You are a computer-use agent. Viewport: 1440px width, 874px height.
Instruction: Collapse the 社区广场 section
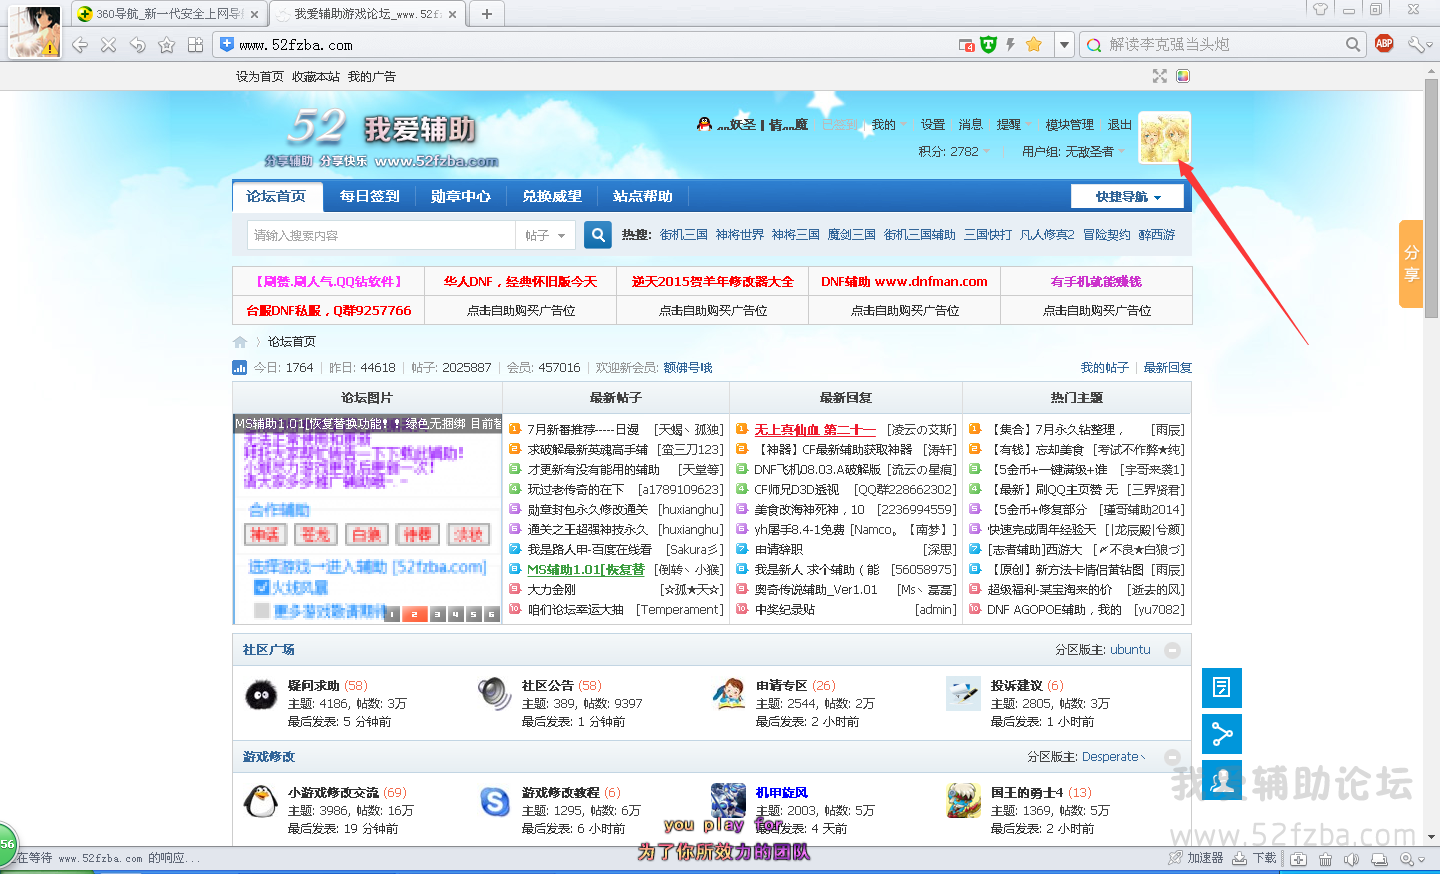[x=1172, y=650]
